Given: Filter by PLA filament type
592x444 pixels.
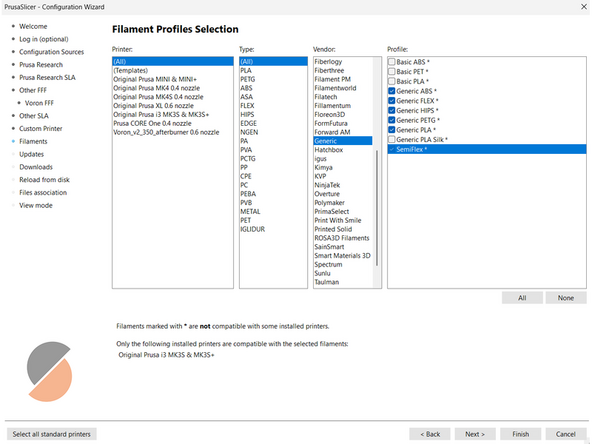Looking at the screenshot, I should coord(273,71).
